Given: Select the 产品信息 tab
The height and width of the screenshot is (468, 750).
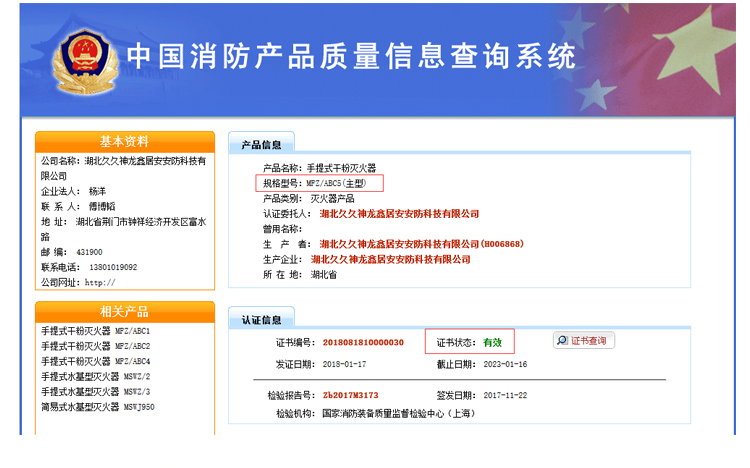Looking at the screenshot, I should [x=261, y=145].
